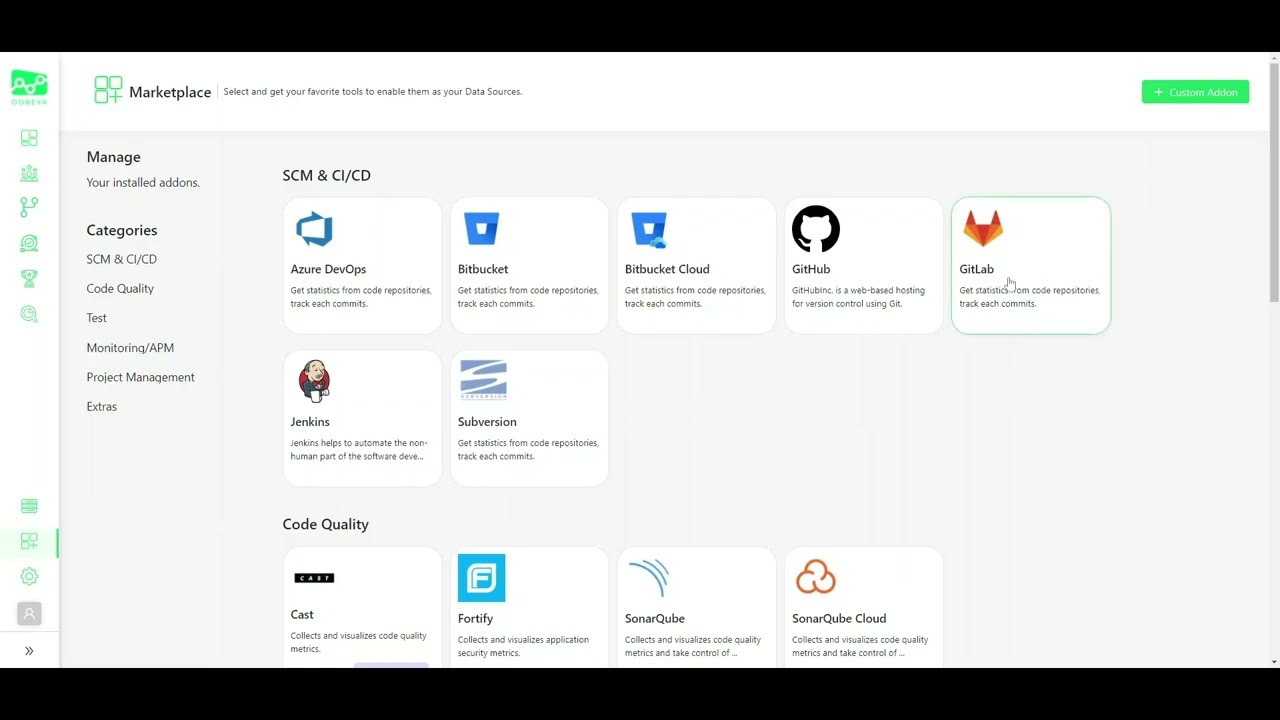Select the Test category
The height and width of the screenshot is (720, 1280).
pyautogui.click(x=96, y=318)
